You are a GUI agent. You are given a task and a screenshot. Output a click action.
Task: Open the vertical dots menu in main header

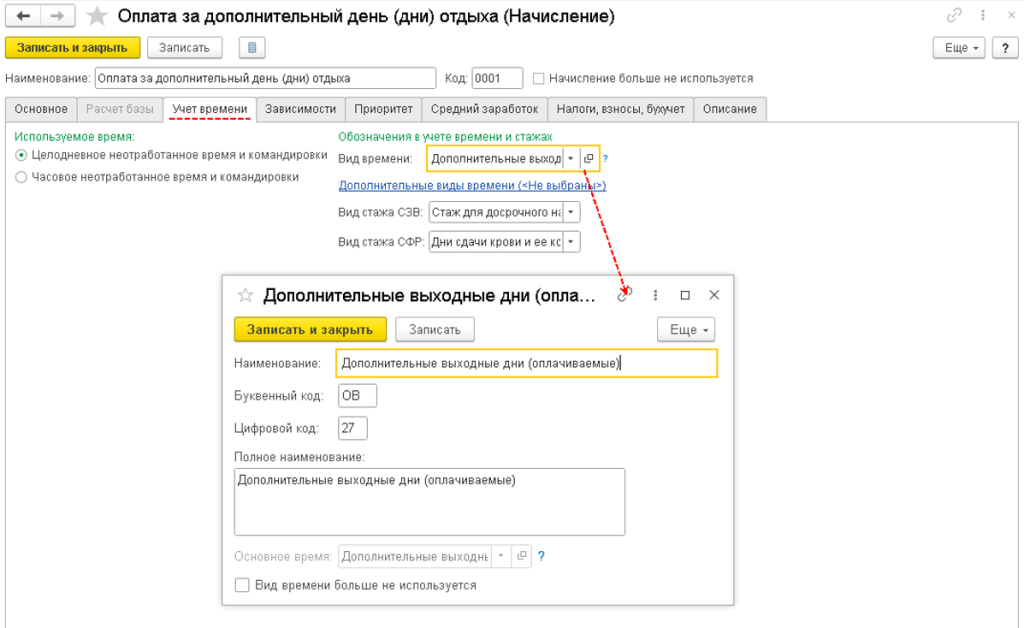(x=980, y=16)
